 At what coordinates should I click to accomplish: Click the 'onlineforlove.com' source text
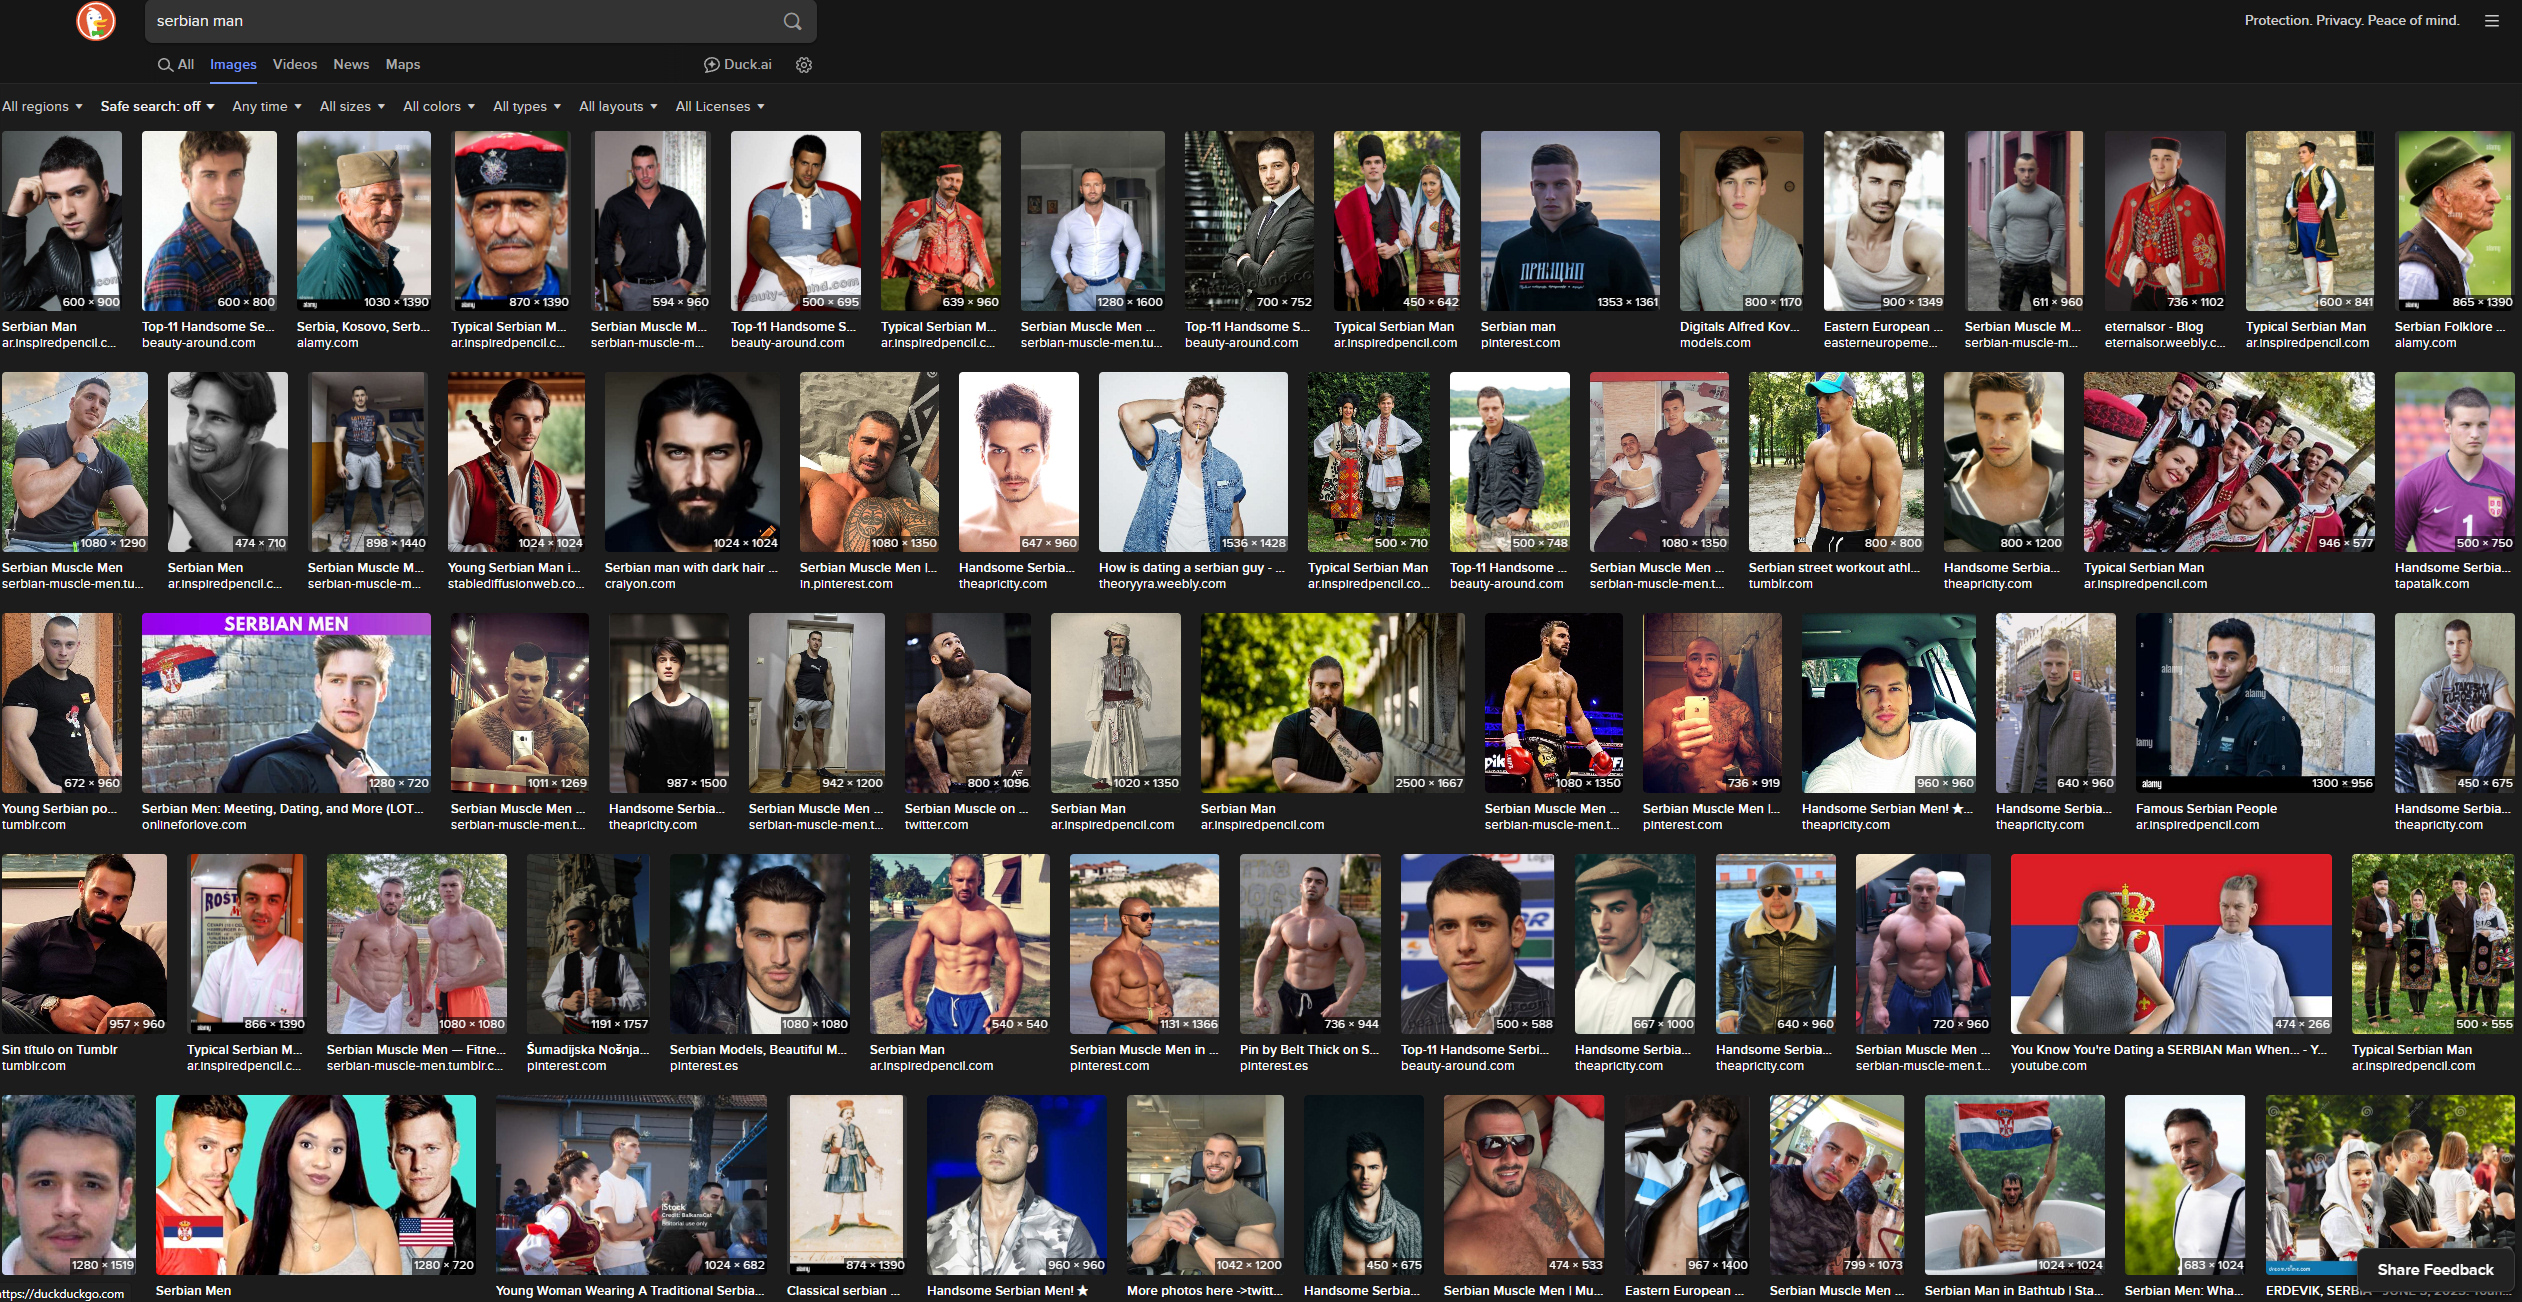click(194, 825)
